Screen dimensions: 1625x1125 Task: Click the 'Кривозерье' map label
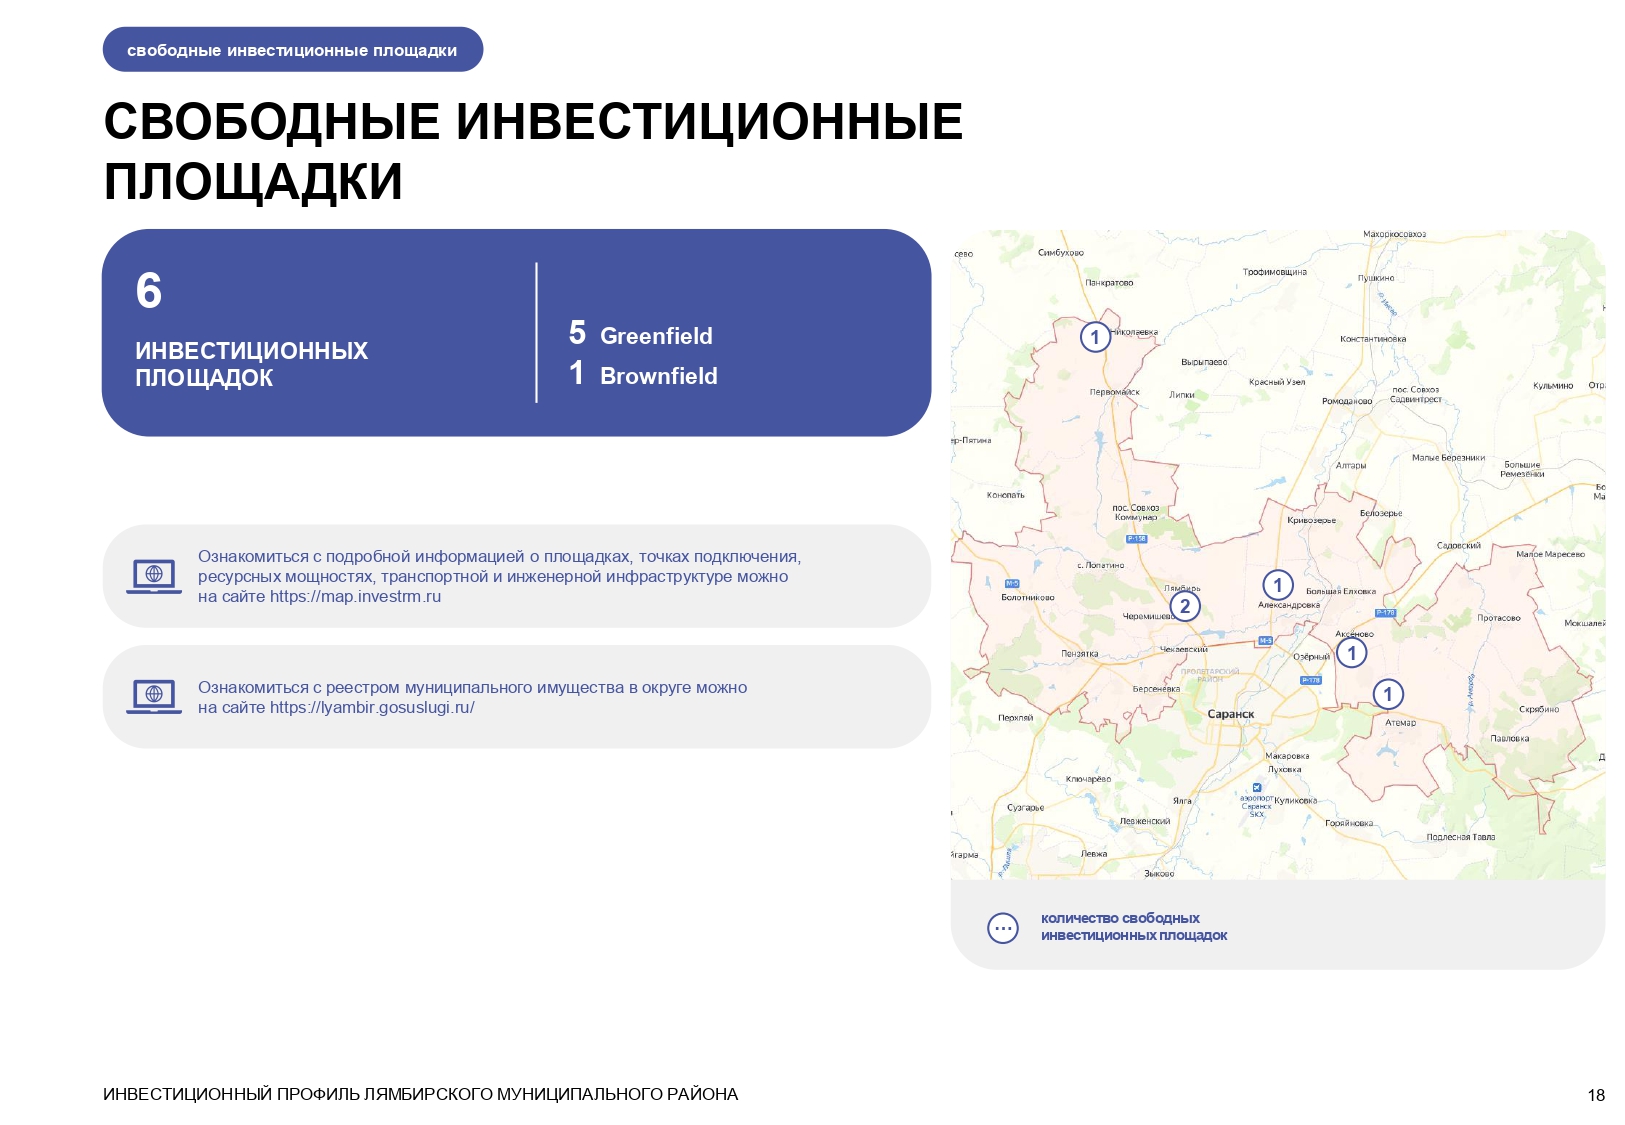pyautogui.click(x=1312, y=521)
